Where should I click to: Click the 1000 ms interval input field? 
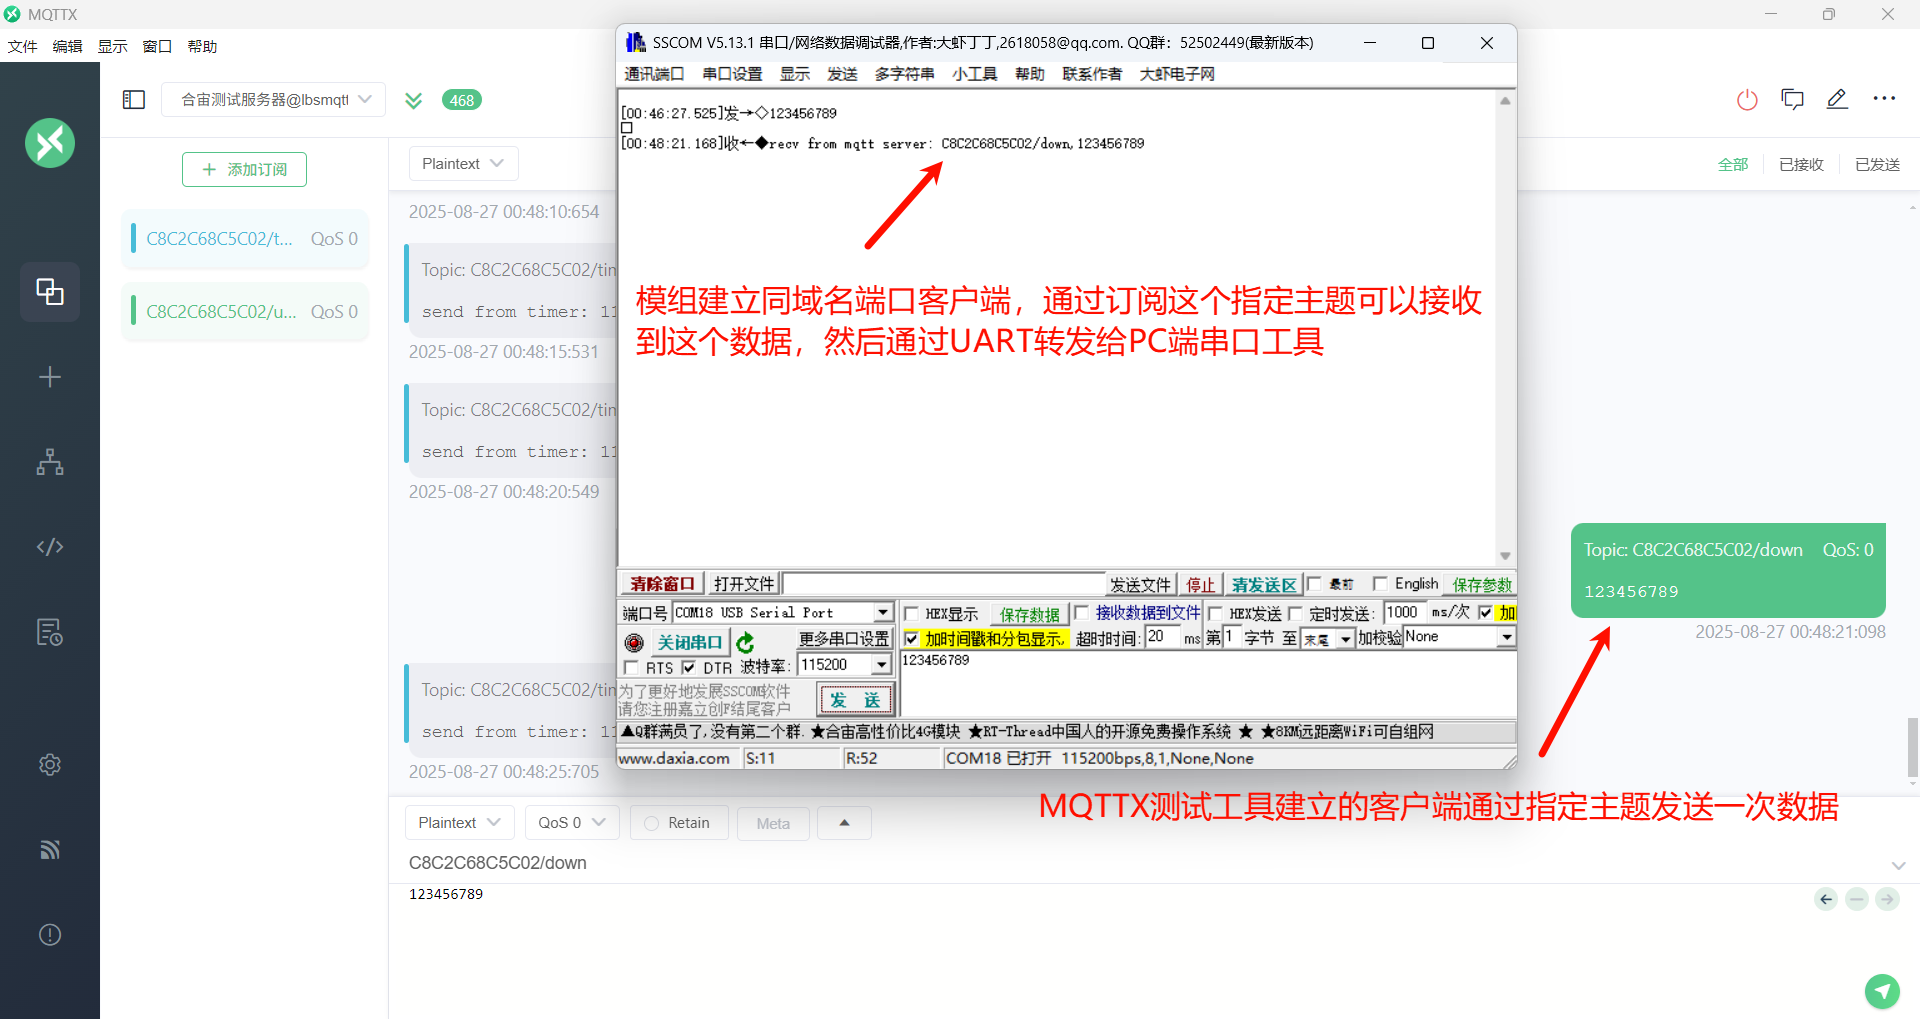click(1404, 612)
